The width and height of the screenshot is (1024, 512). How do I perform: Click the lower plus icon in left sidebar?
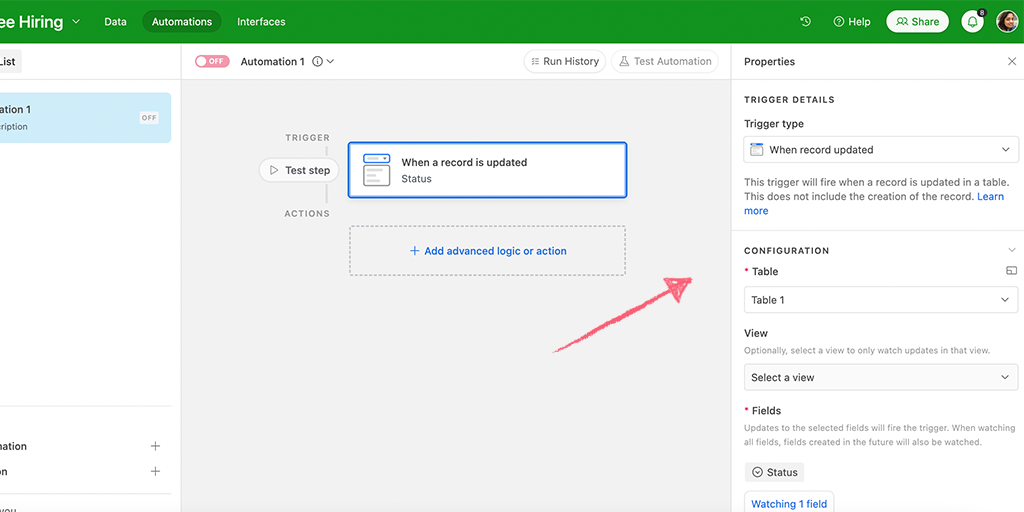(x=155, y=471)
